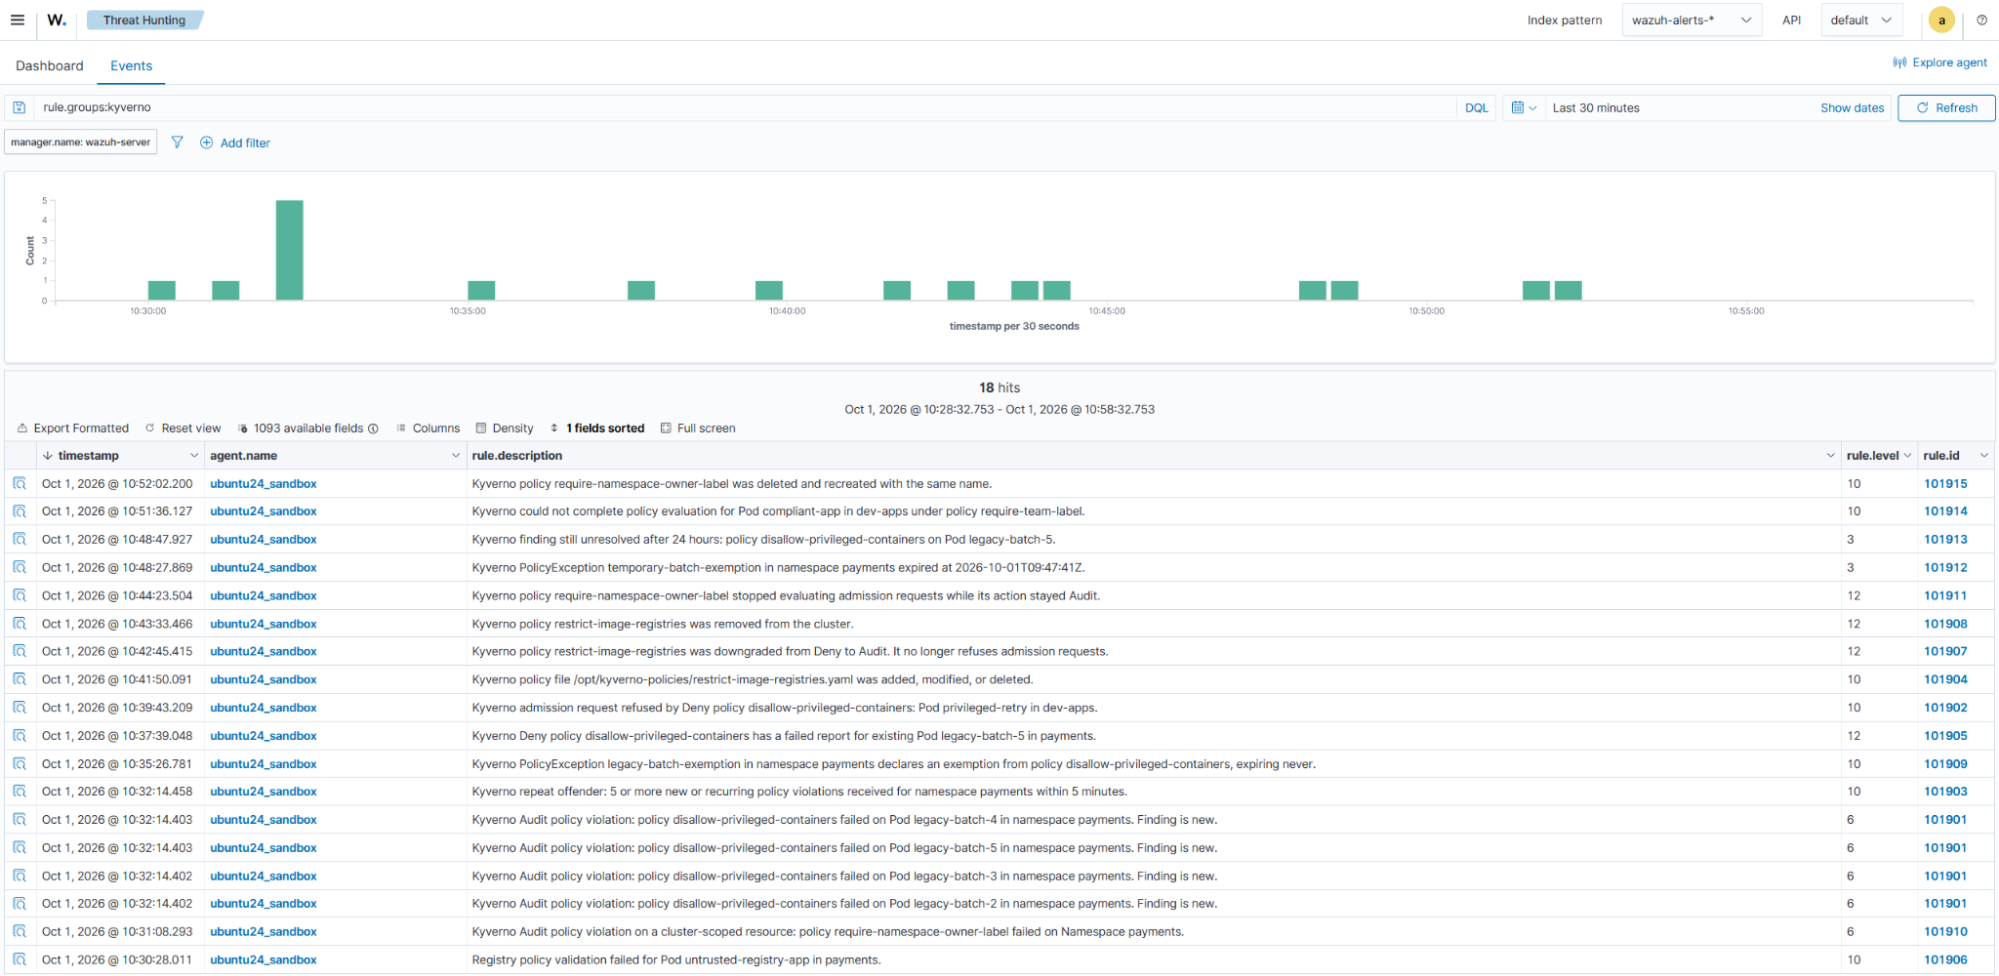This screenshot has width=1999, height=976.
Task: Click the manager.name: wazuh-server filter pill
Action: 80,142
